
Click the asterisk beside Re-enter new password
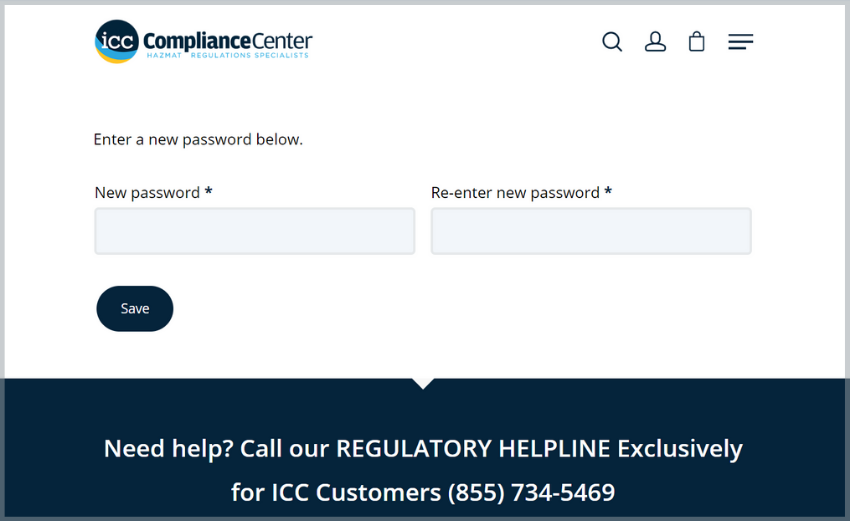(608, 192)
